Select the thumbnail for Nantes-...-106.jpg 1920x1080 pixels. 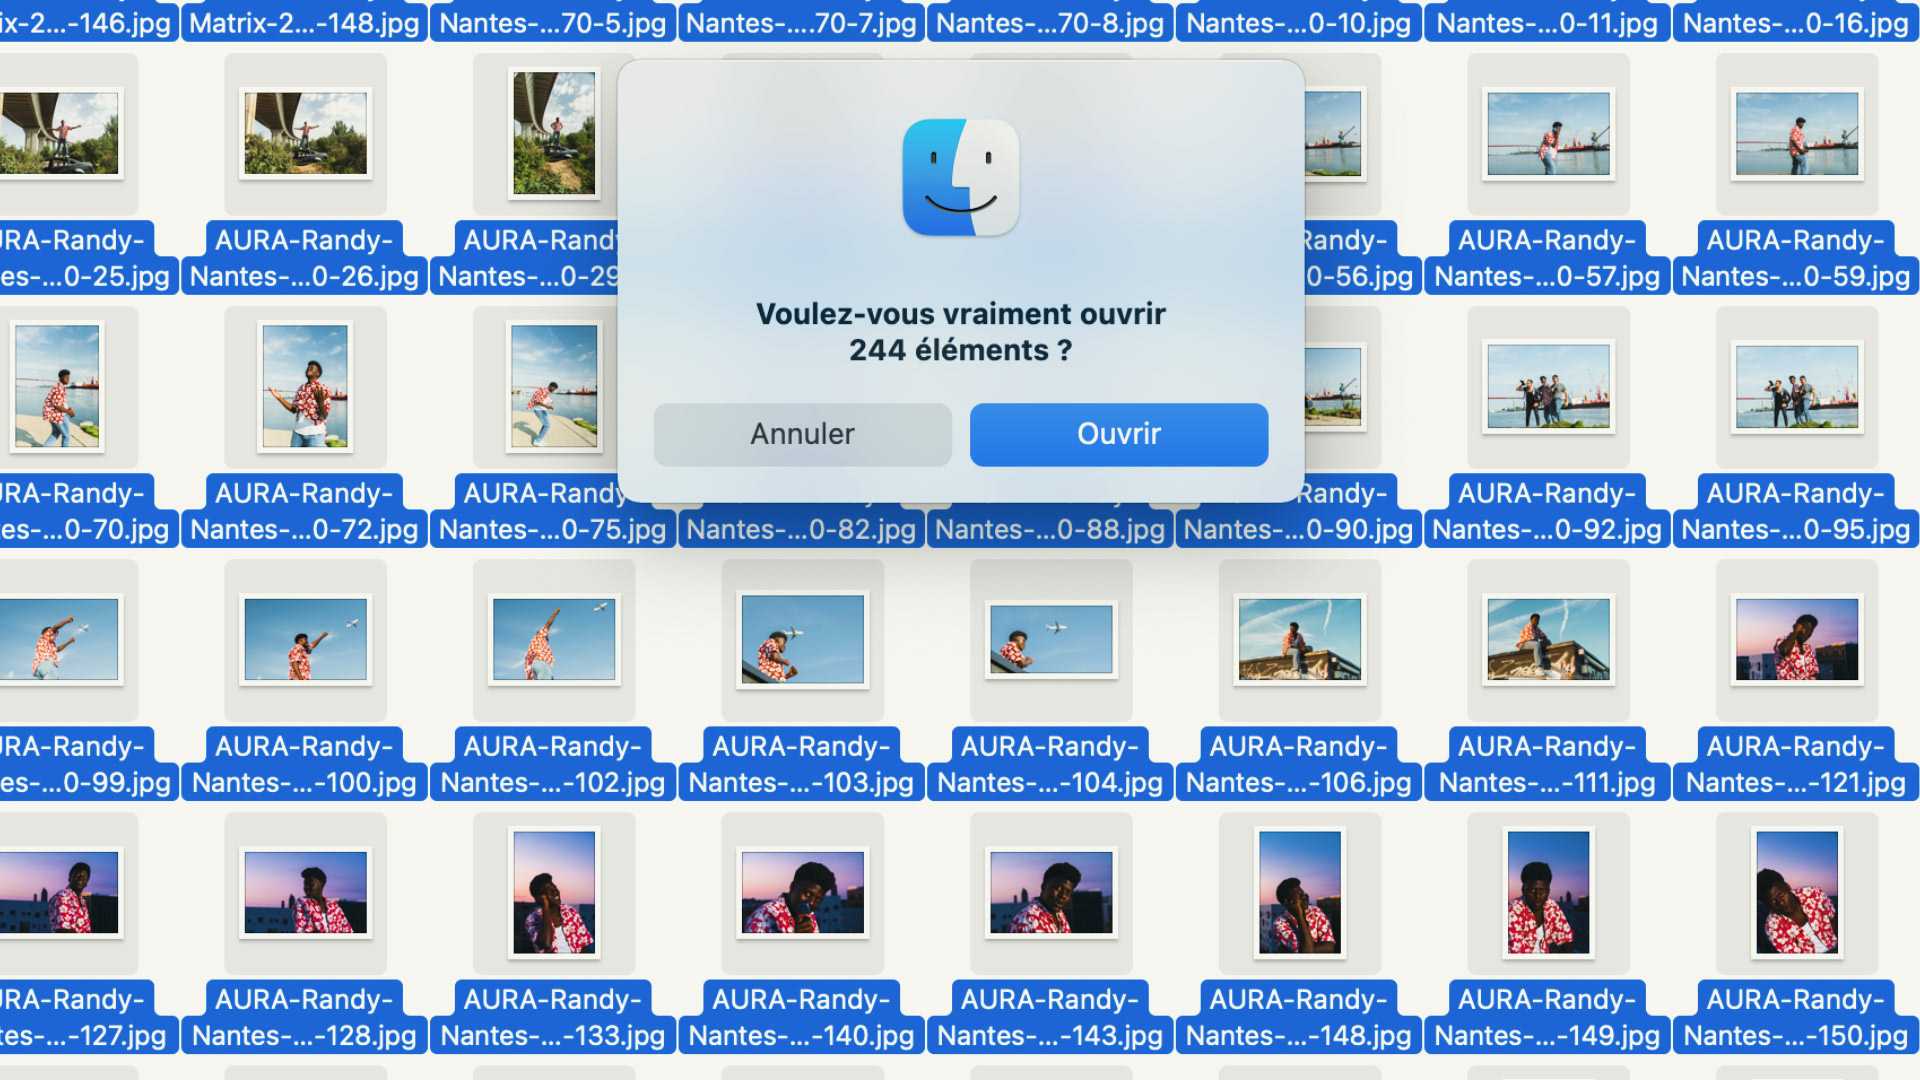tap(1300, 639)
